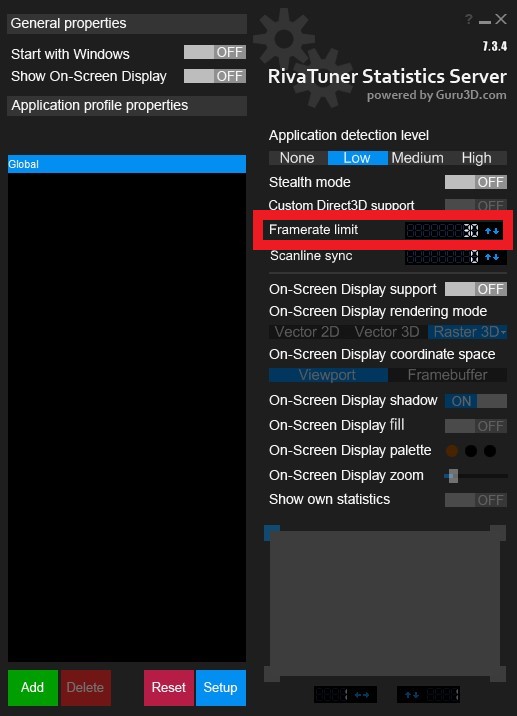
Task: Open the Setup button
Action: click(x=221, y=688)
